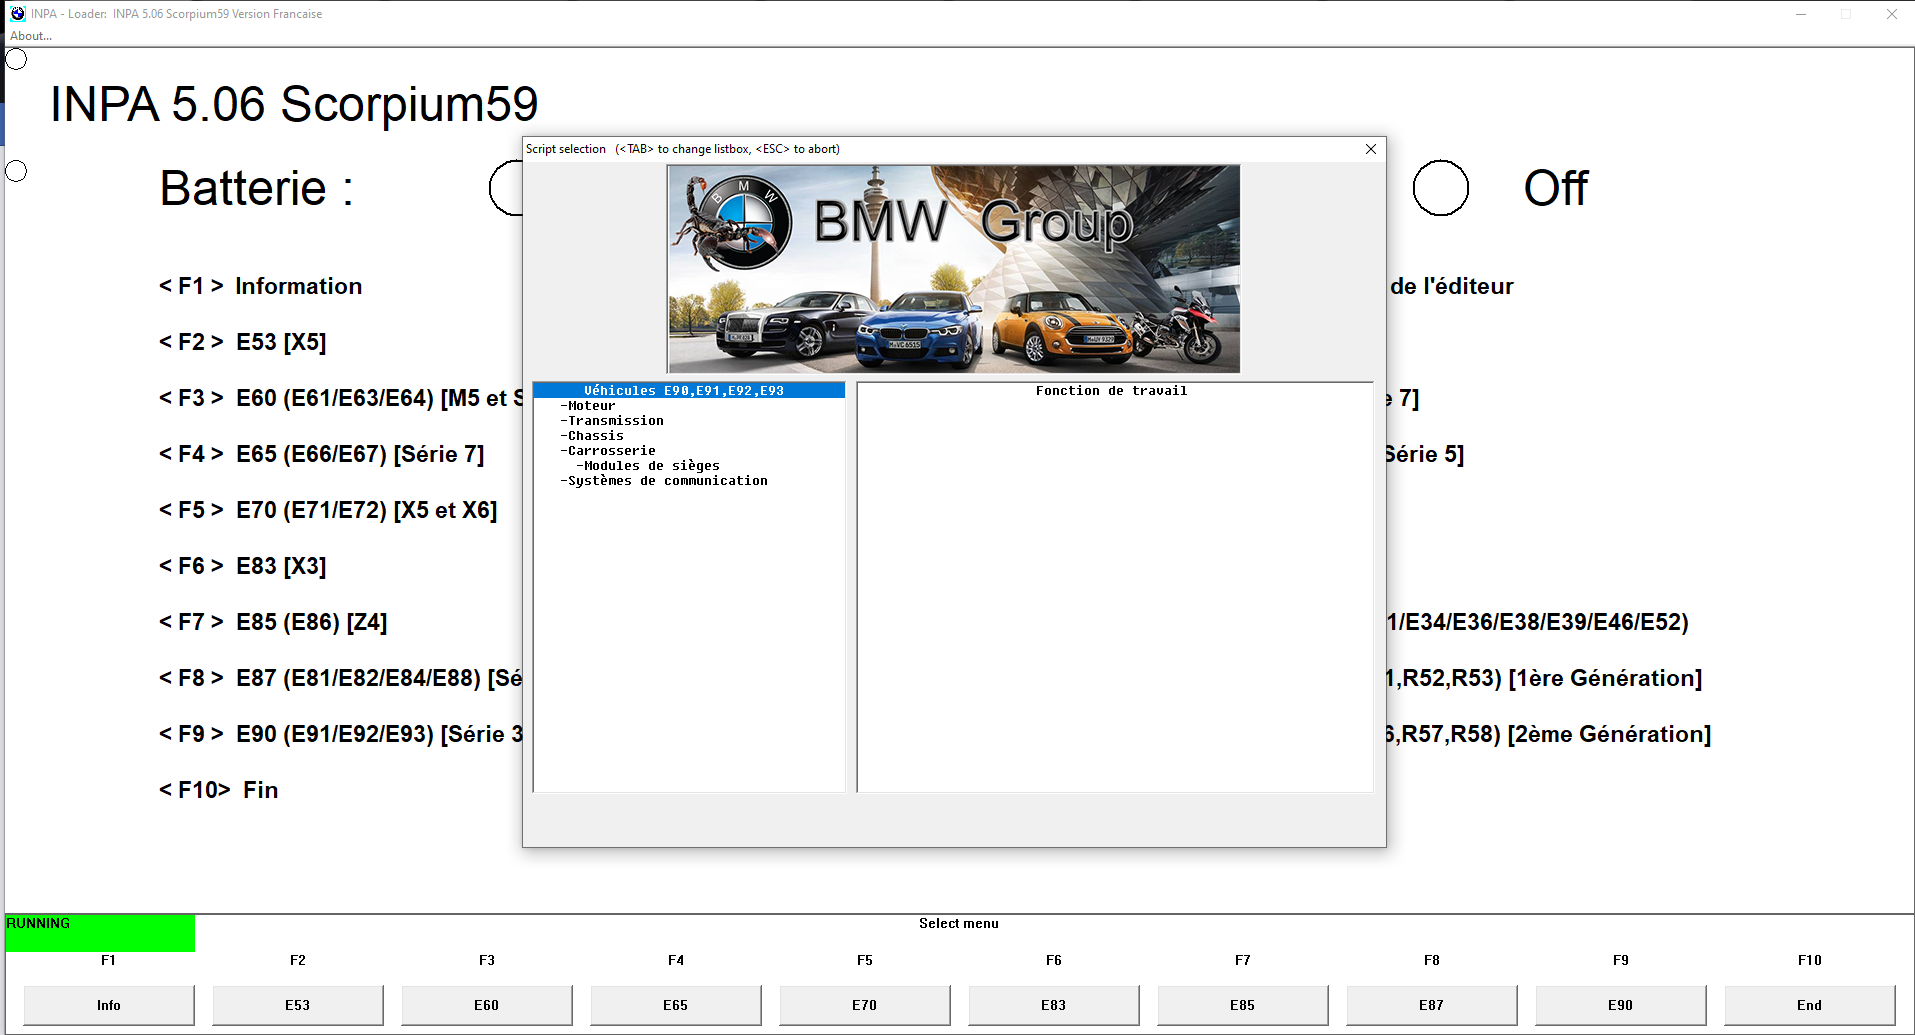Click the 'INPA 5.06 Scorpium59' heading
Screen dimensions: 1915x1035
(x=294, y=104)
